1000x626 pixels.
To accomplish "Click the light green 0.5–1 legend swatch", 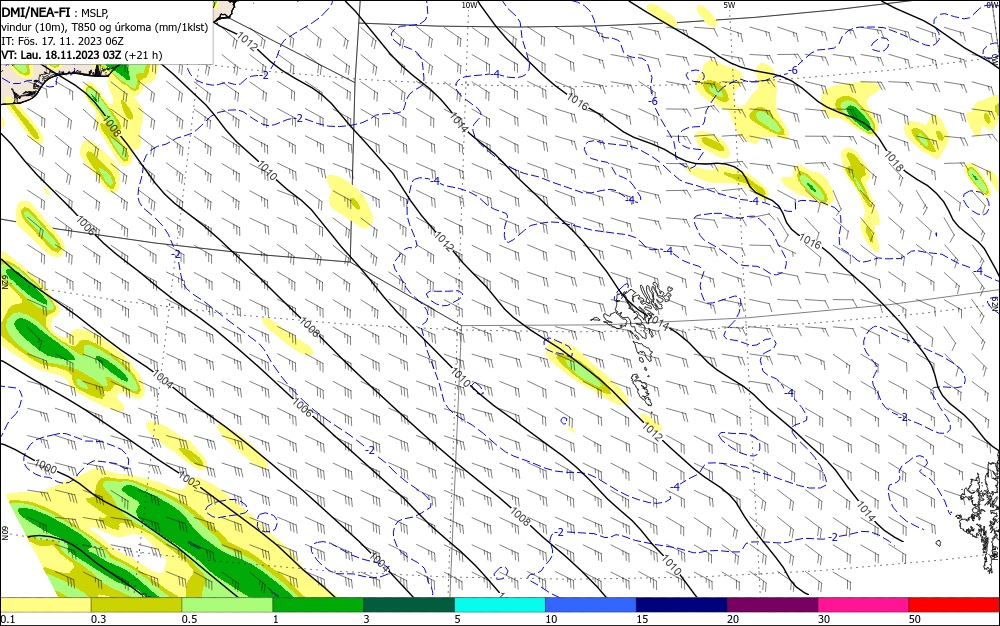I will [x=227, y=605].
